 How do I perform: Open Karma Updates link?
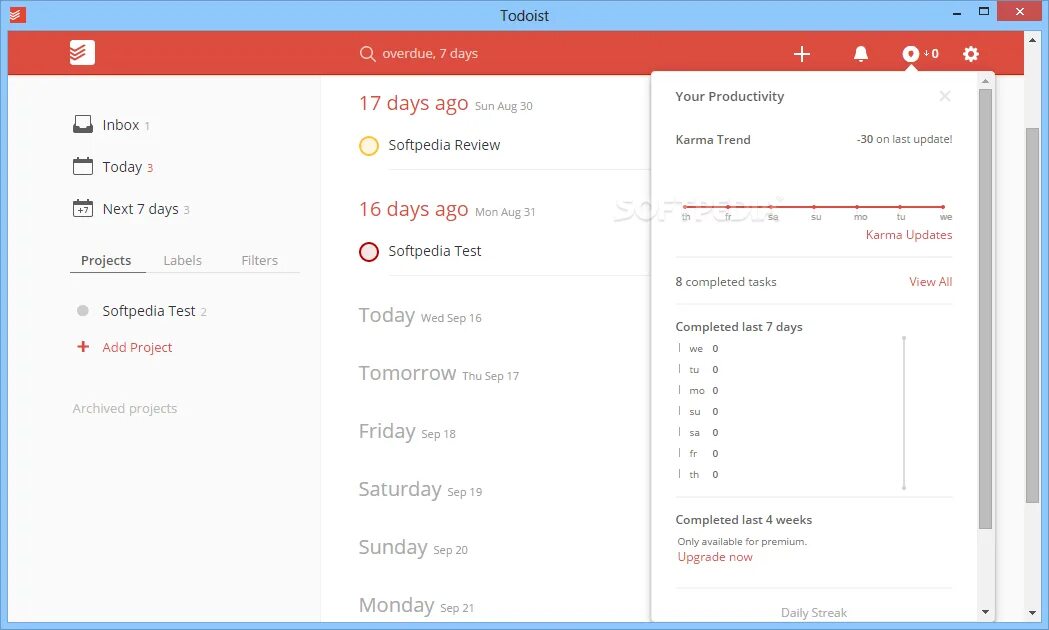coord(909,235)
